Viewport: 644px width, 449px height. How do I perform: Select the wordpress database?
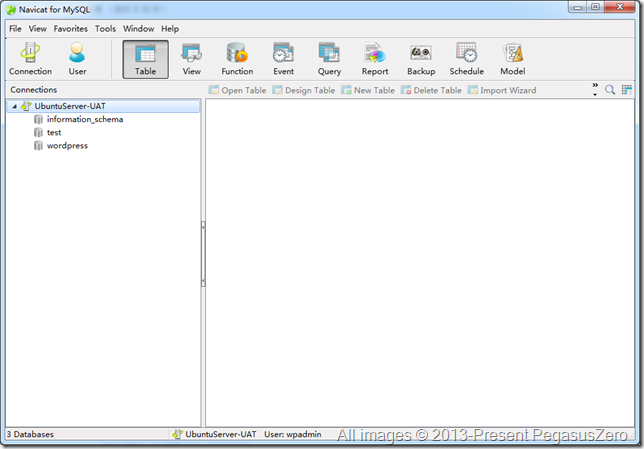pos(67,146)
